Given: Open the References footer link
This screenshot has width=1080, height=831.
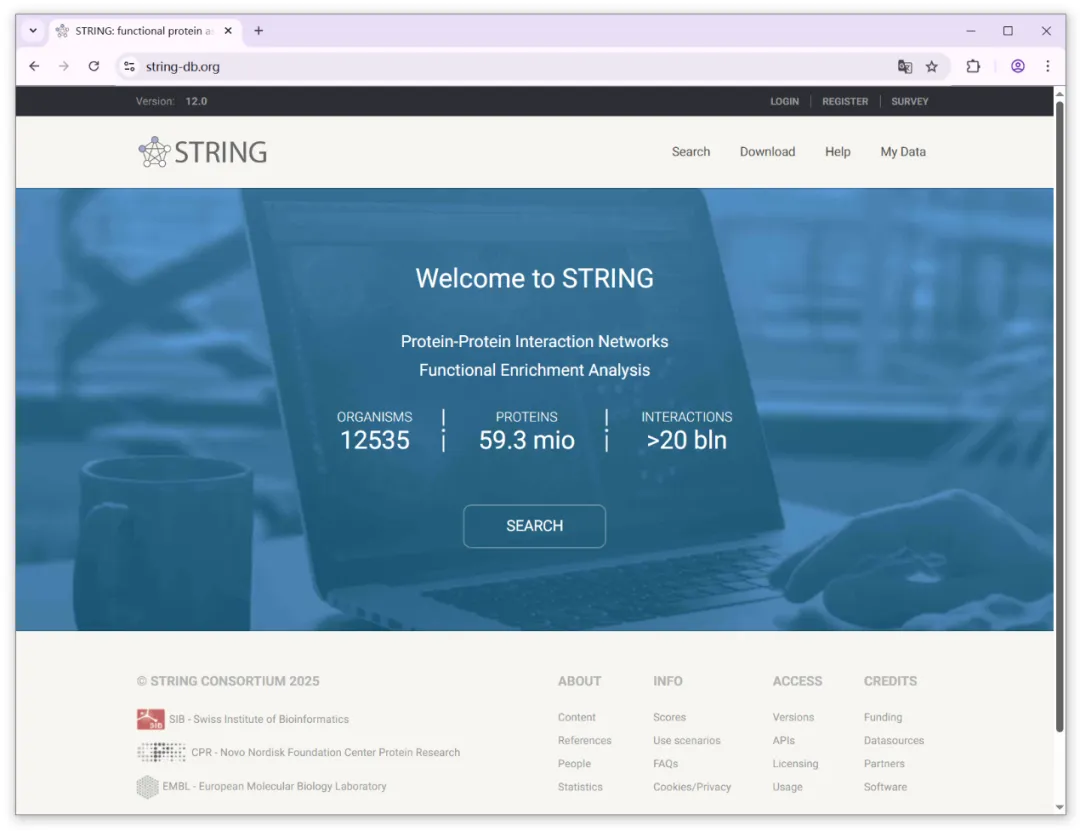Looking at the screenshot, I should [585, 740].
